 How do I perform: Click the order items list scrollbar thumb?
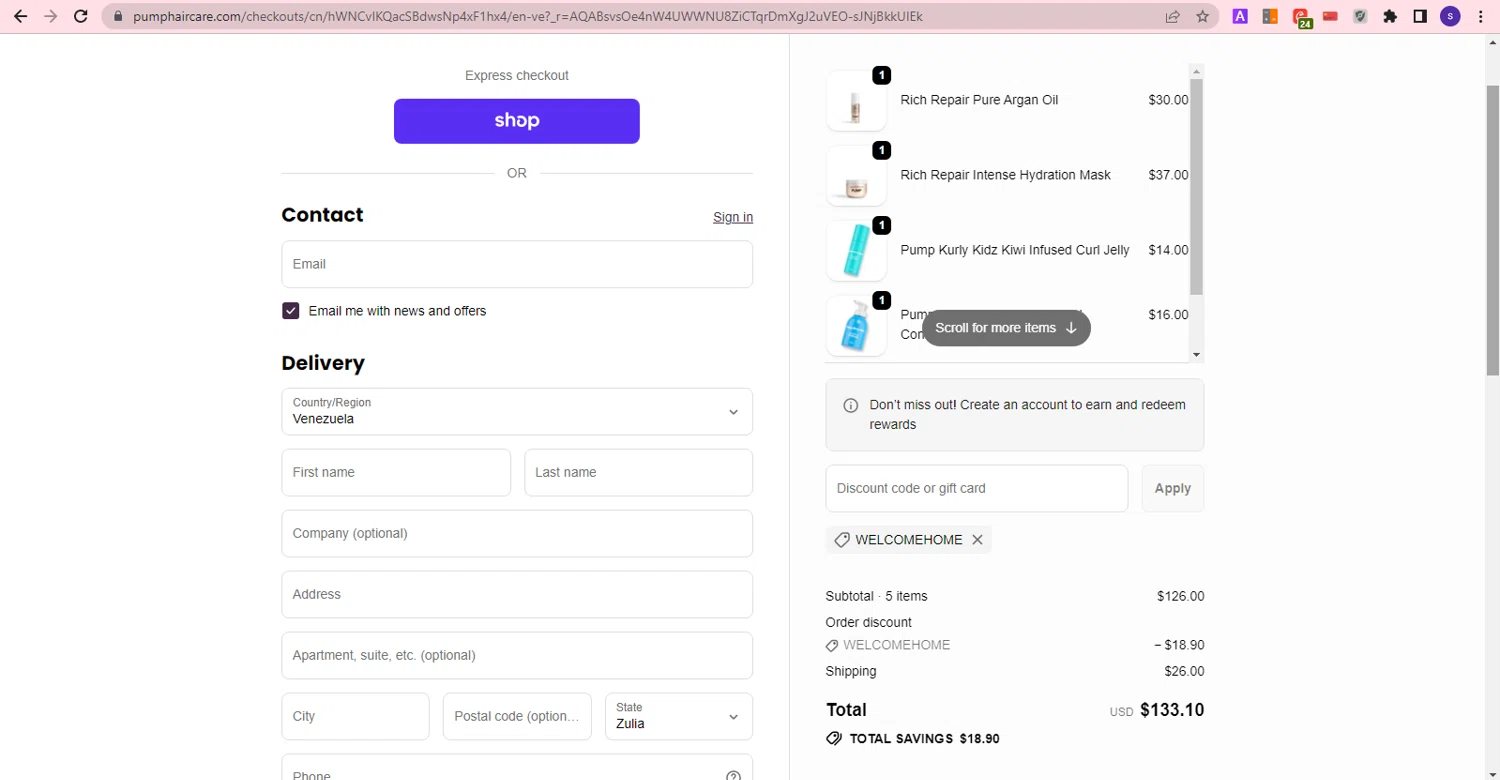(1196, 187)
